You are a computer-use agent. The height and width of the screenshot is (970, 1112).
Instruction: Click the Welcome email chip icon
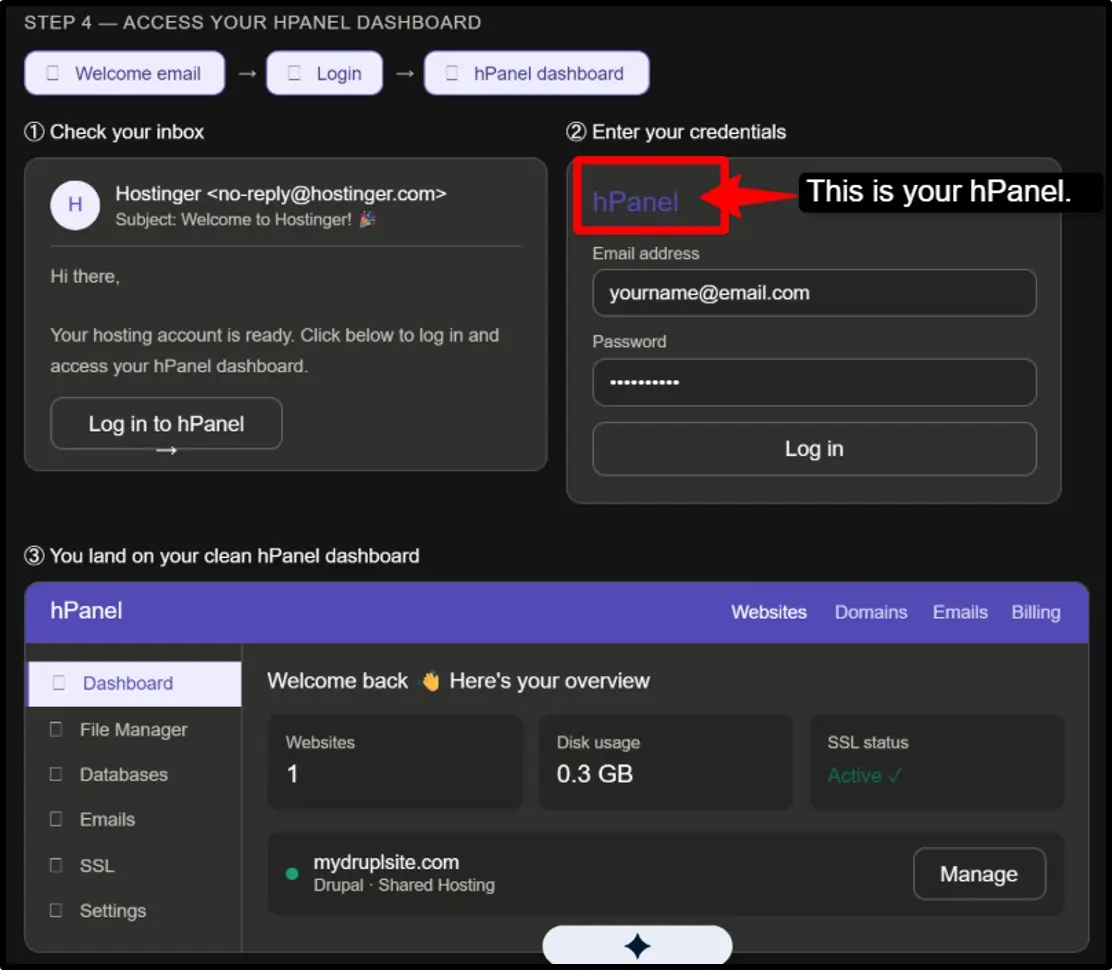click(52, 73)
